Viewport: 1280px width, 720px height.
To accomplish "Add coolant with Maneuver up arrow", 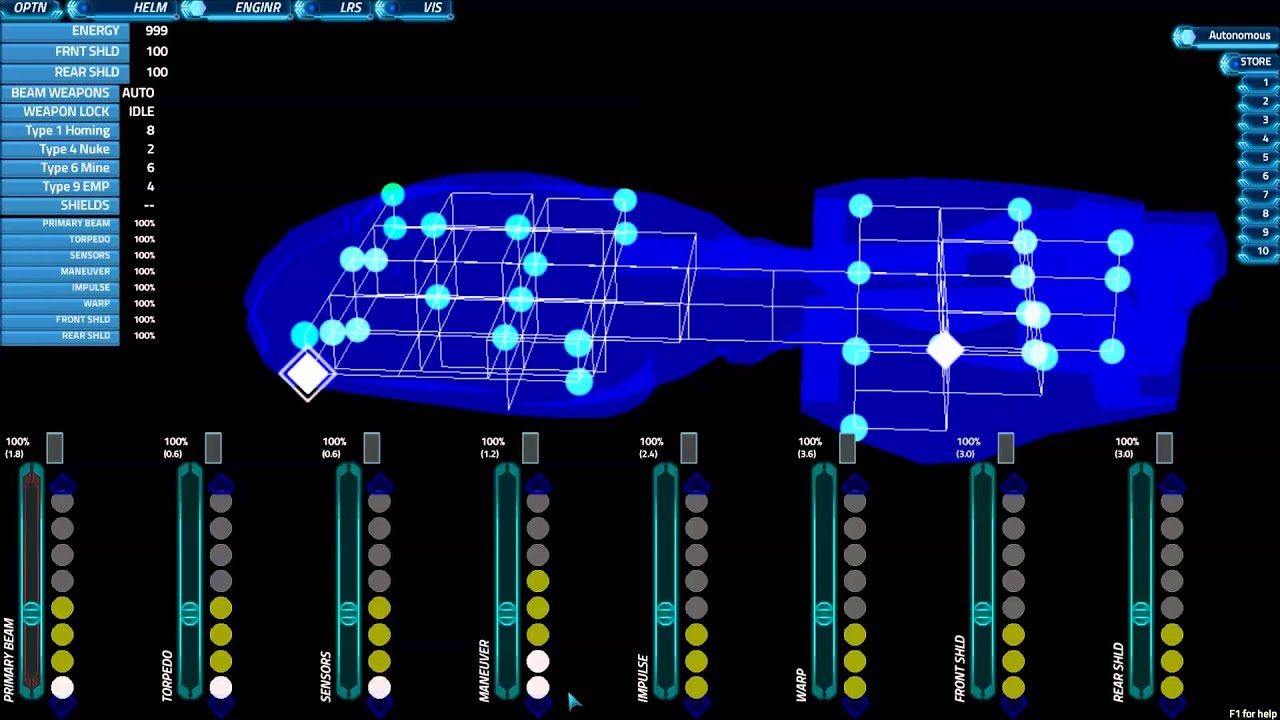I will click(x=538, y=485).
